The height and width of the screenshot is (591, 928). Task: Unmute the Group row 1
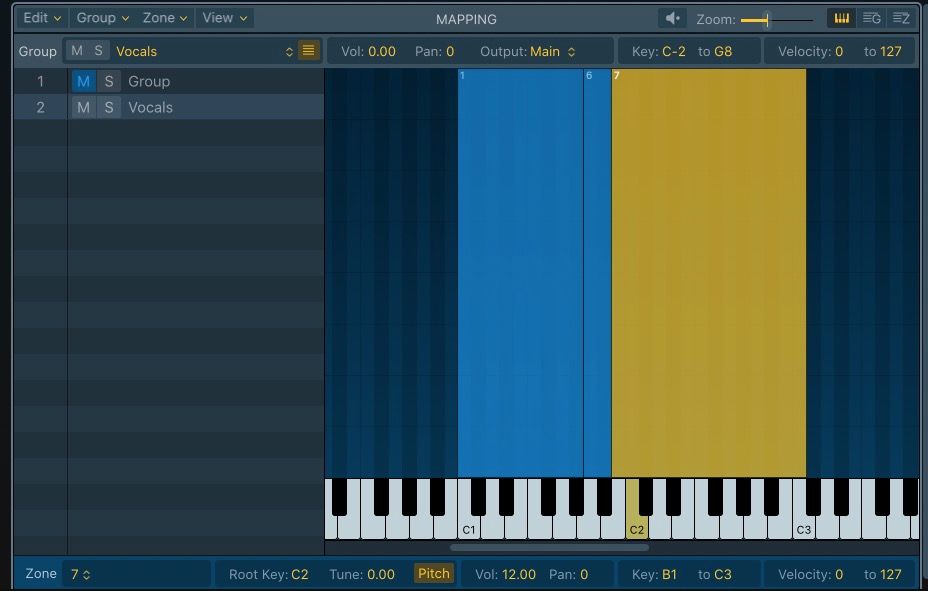tap(83, 81)
